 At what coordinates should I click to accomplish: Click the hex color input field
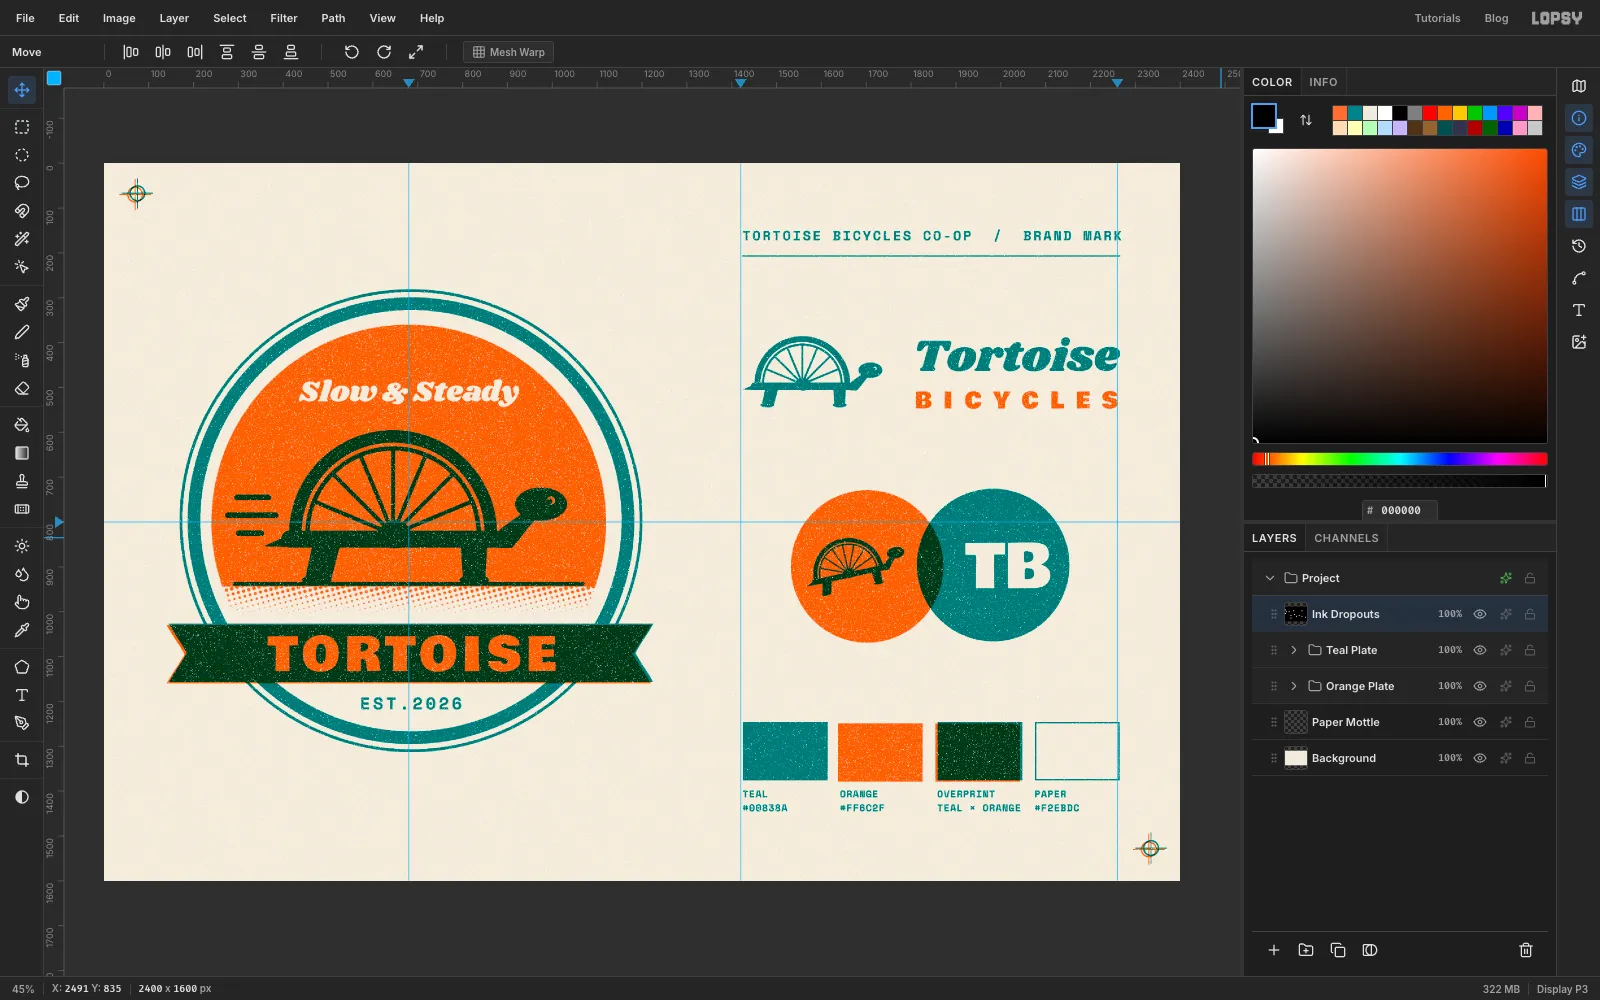click(x=1400, y=510)
